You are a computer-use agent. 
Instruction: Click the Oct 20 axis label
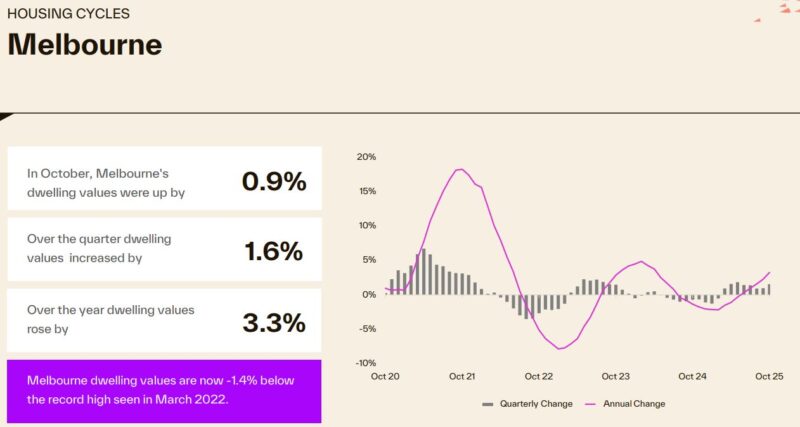(x=385, y=377)
